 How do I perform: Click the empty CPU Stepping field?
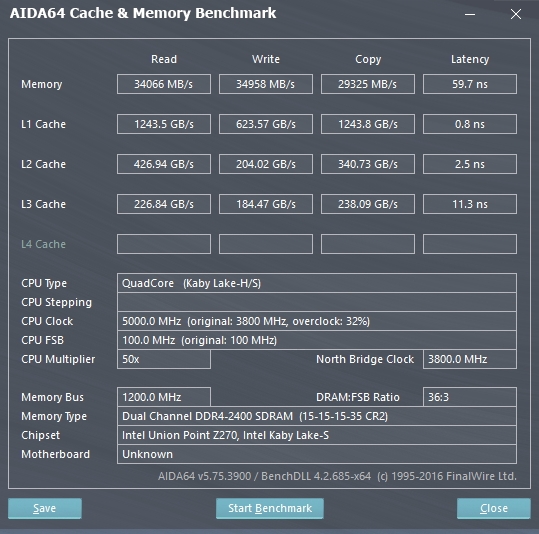[317, 302]
